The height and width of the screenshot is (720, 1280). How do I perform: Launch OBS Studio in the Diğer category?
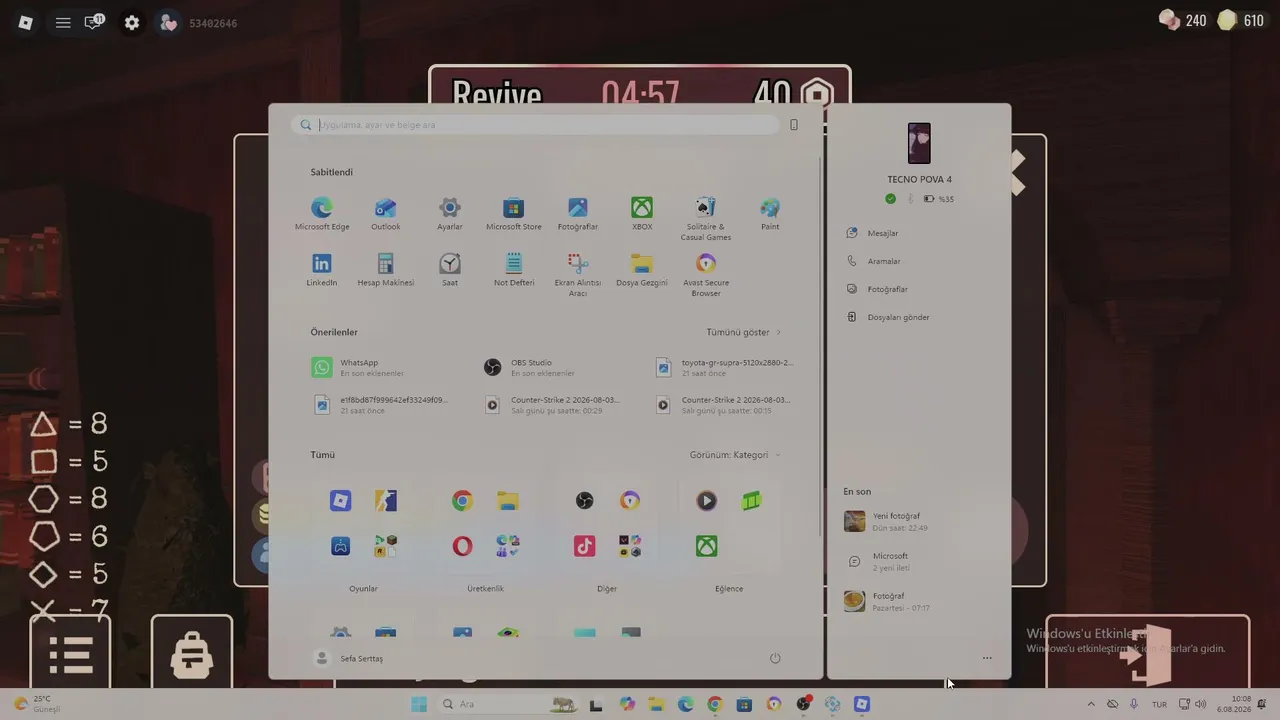[585, 501]
